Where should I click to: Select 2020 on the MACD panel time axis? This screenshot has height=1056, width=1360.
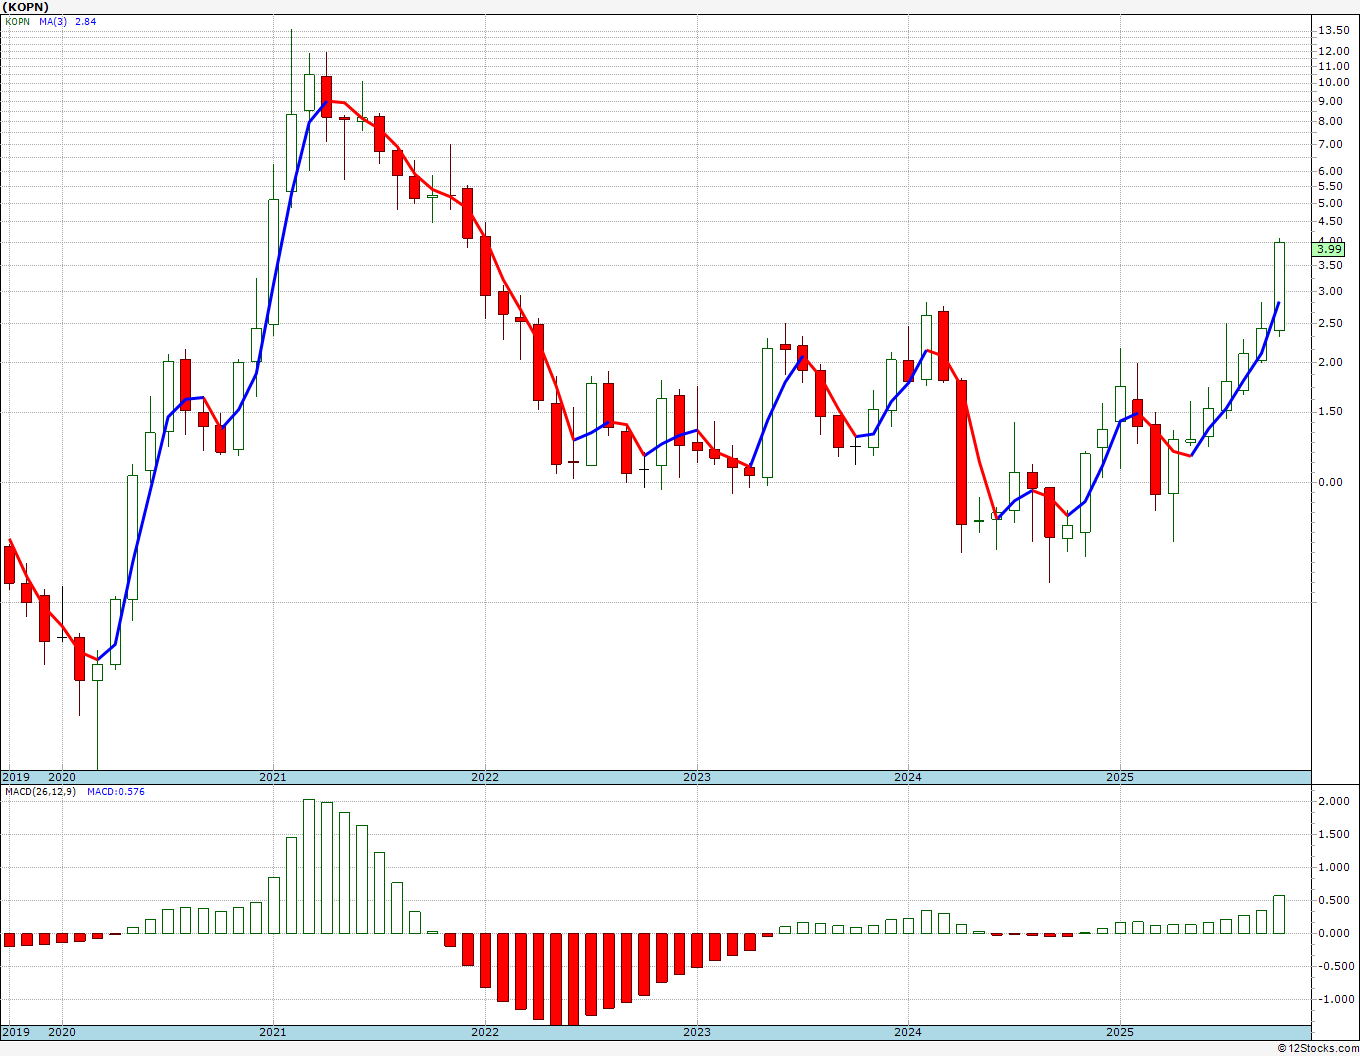(62, 1032)
